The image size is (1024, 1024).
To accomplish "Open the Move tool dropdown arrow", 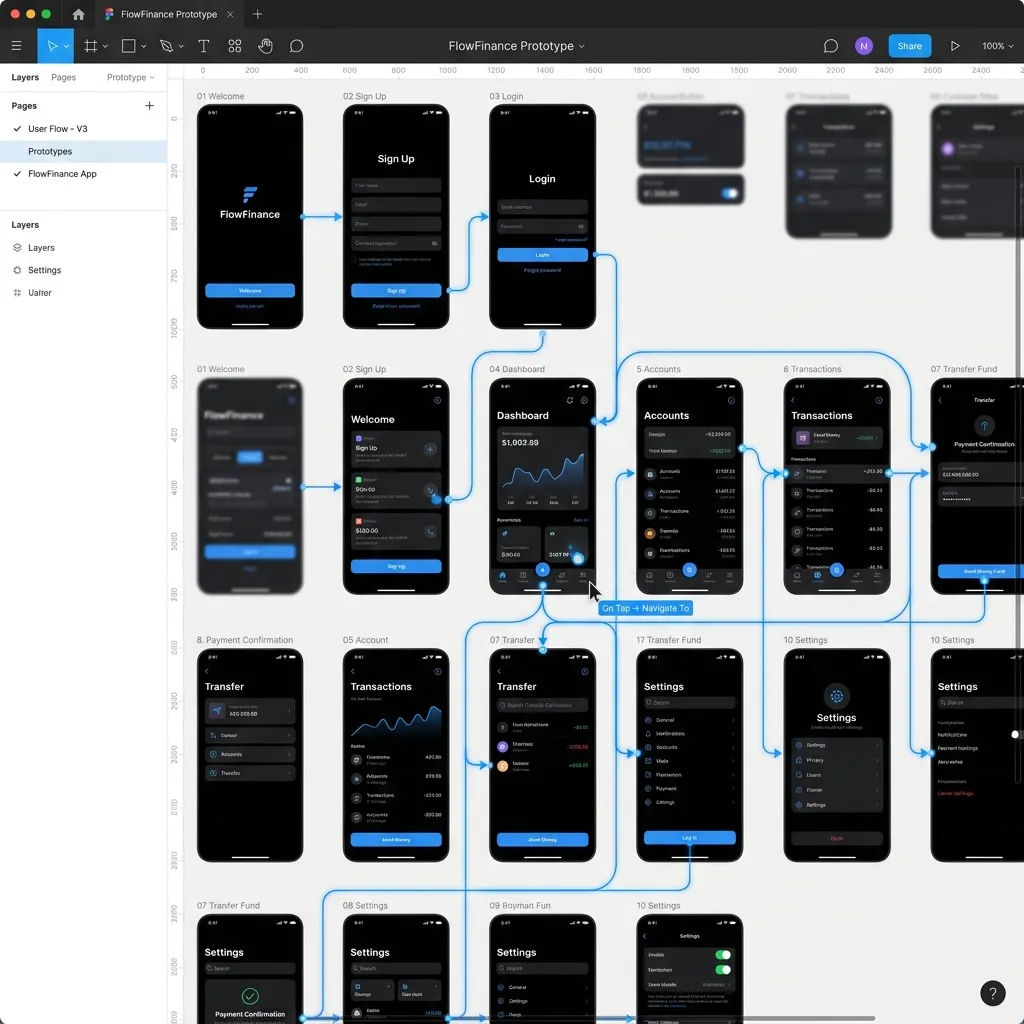I will [x=67, y=46].
